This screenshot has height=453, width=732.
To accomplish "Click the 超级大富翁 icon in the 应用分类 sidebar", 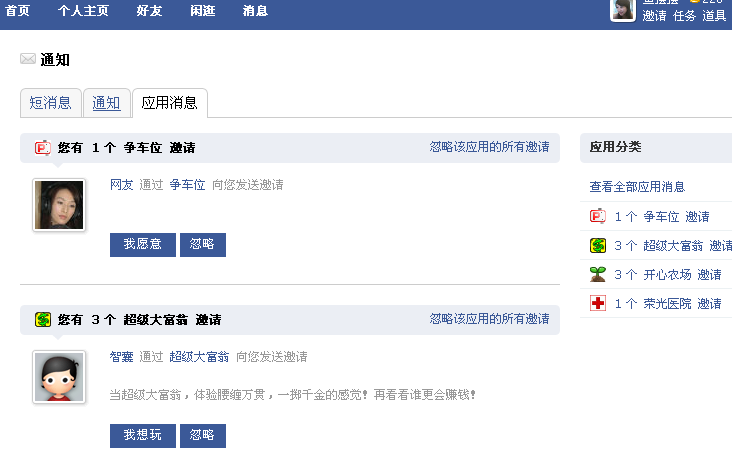I will point(598,245).
